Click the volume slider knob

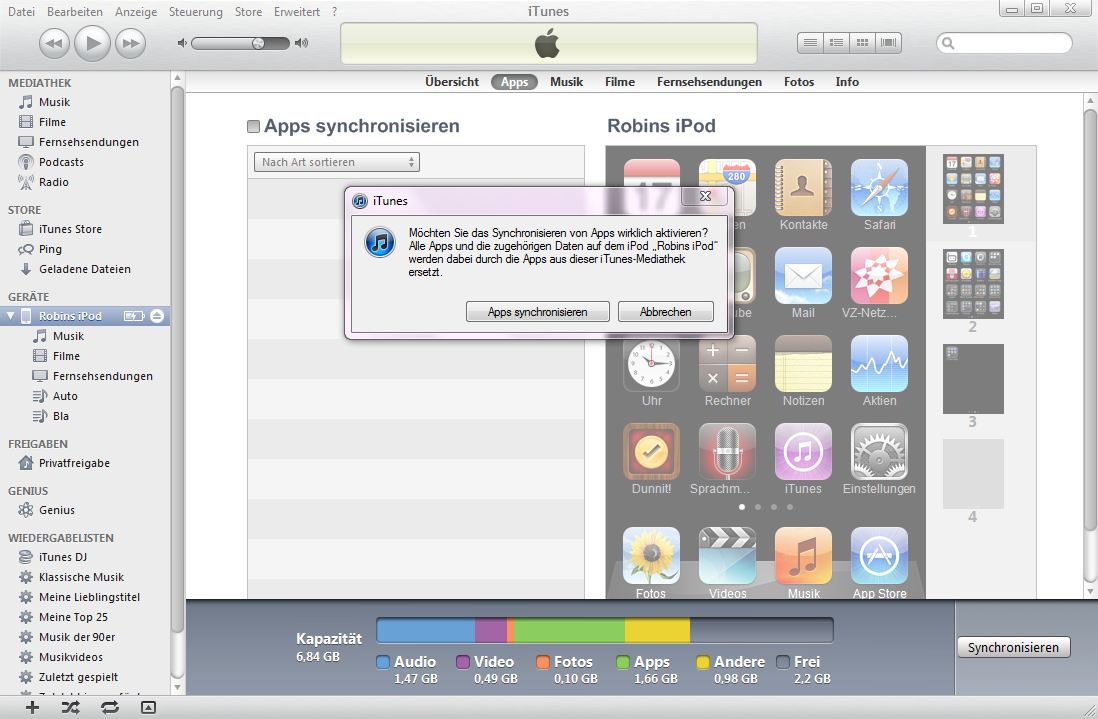point(258,43)
